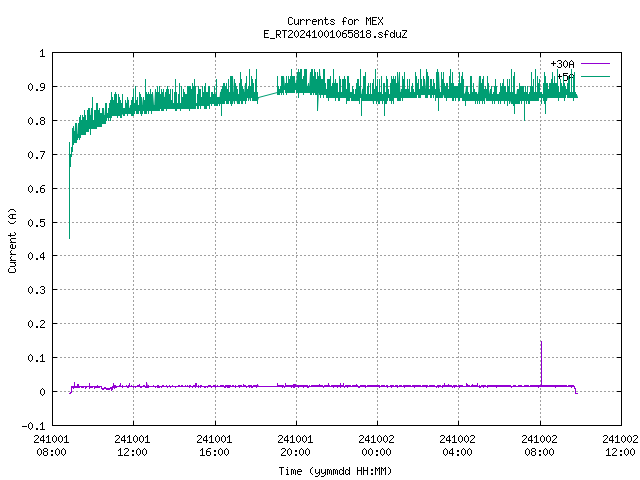Click x-axis tick 241001 12:00
Image resolution: width=640 pixels, height=480 pixels.
(x=133, y=446)
